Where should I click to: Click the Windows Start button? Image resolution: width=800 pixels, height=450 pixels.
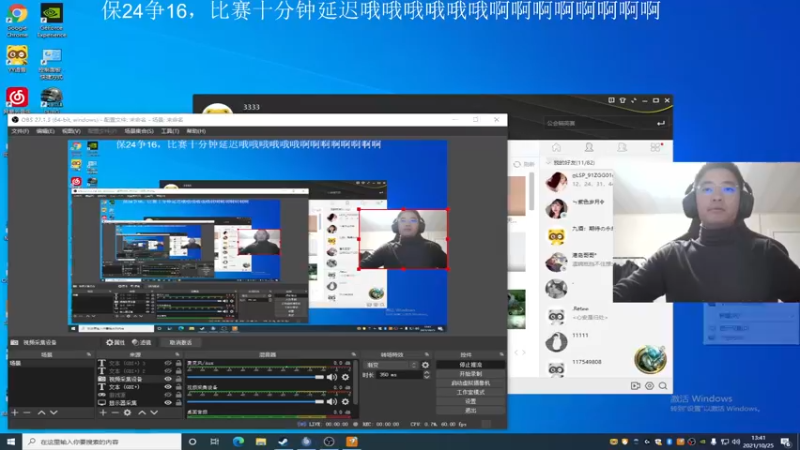point(11,441)
